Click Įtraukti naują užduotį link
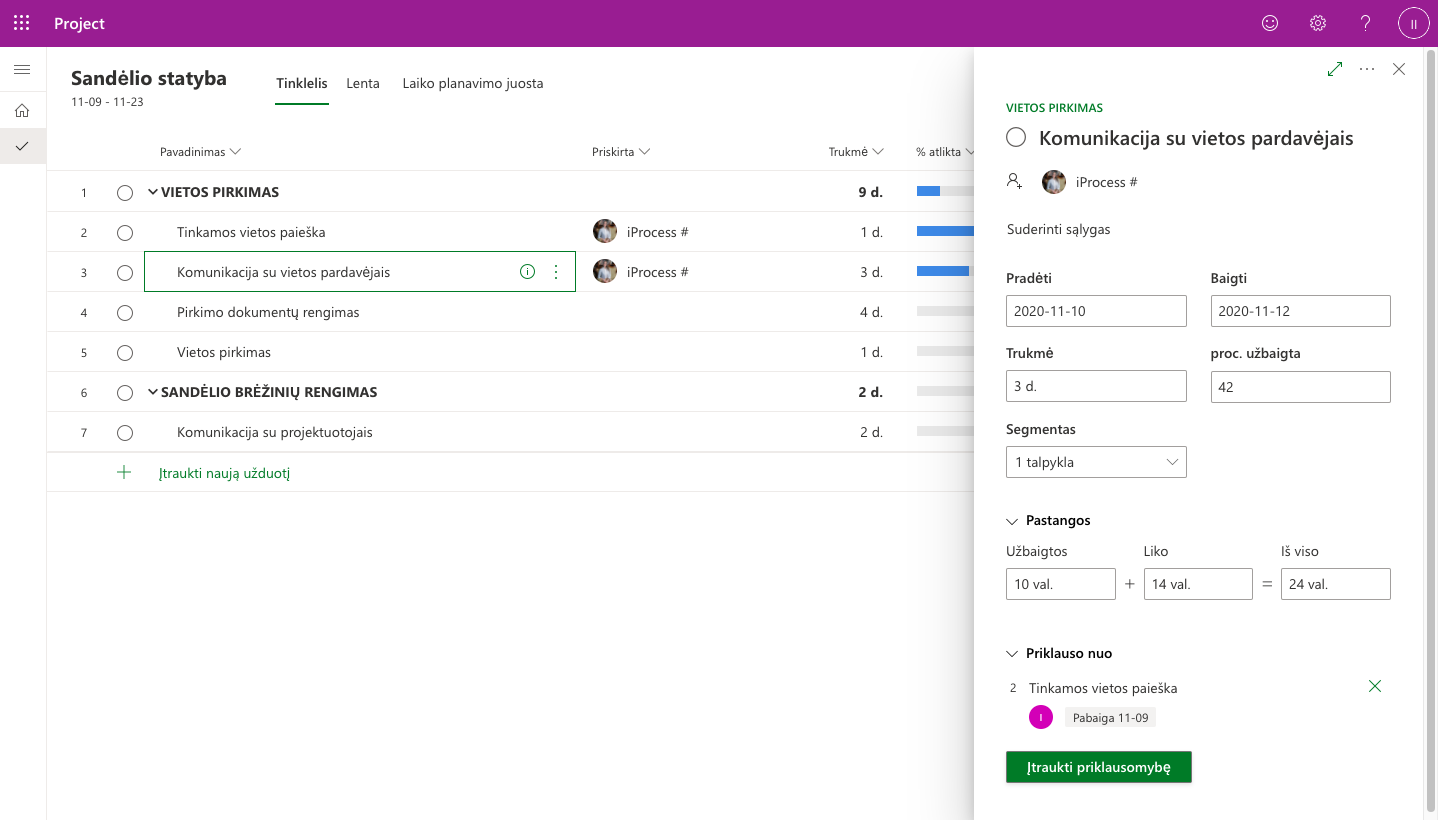1438x820 pixels. tap(224, 473)
